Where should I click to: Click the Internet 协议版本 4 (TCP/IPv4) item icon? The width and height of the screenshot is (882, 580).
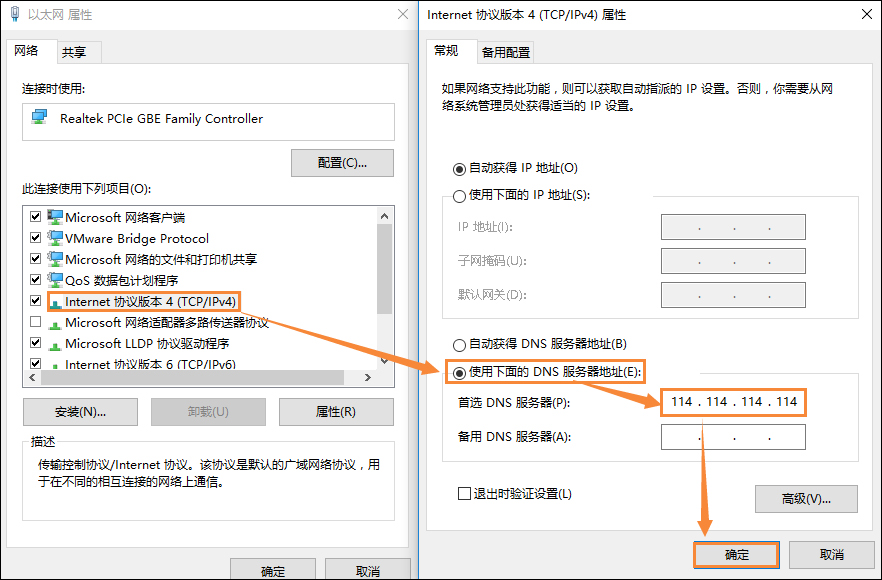54,300
